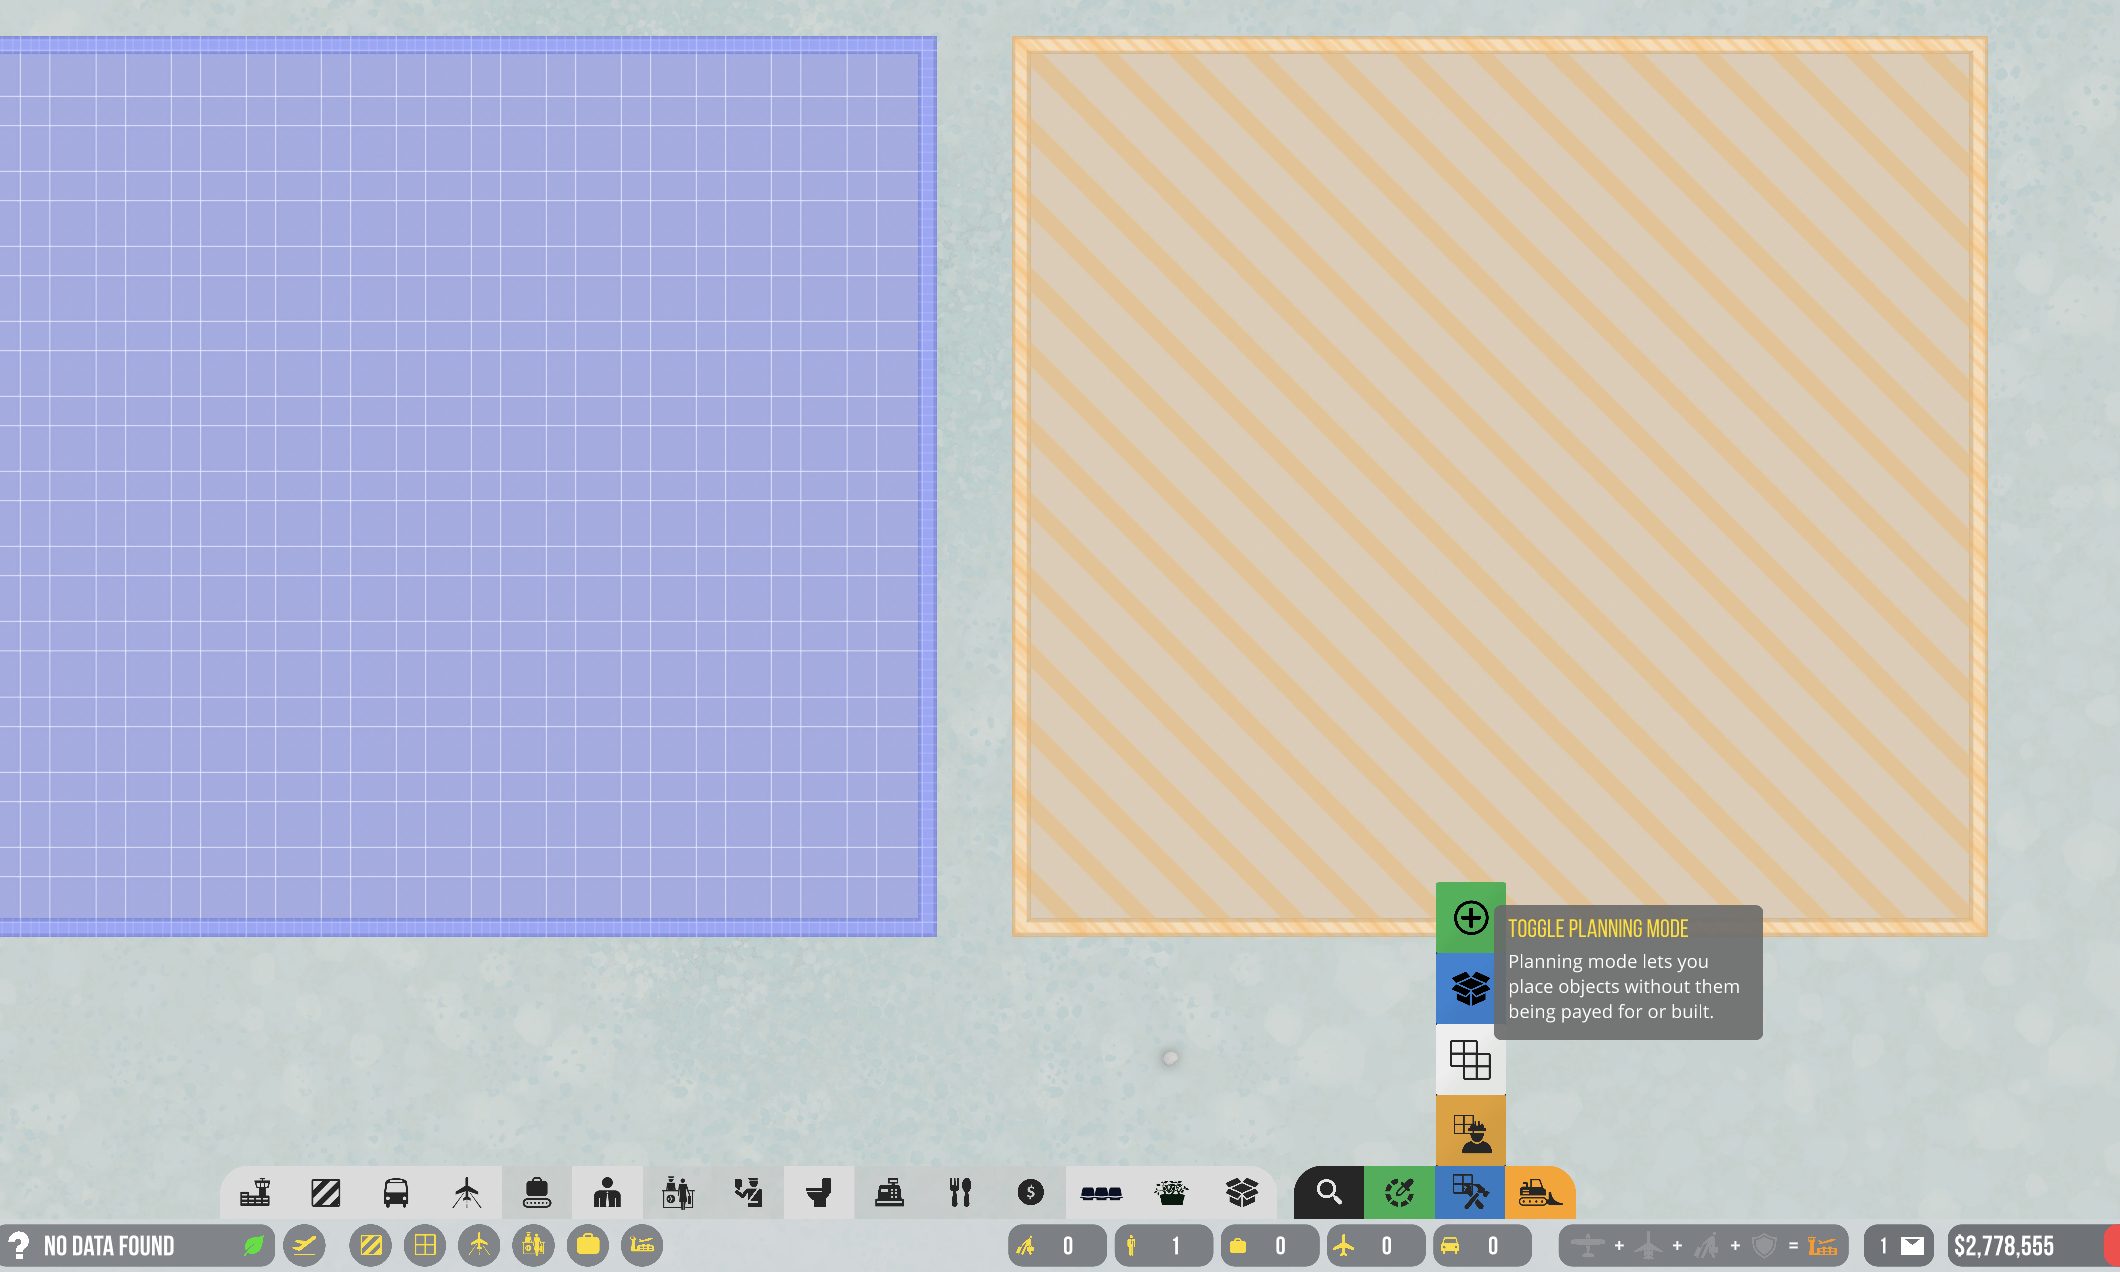
Task: Expand the blue build tools hammer menu
Action: (1470, 1192)
